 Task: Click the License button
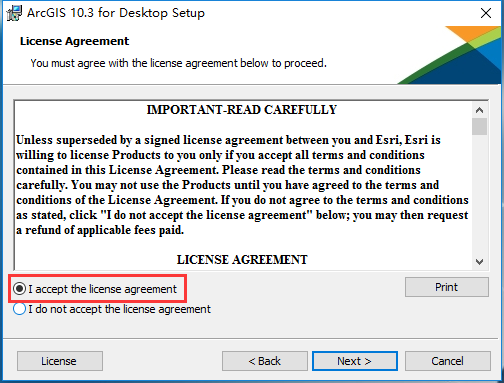(x=60, y=361)
